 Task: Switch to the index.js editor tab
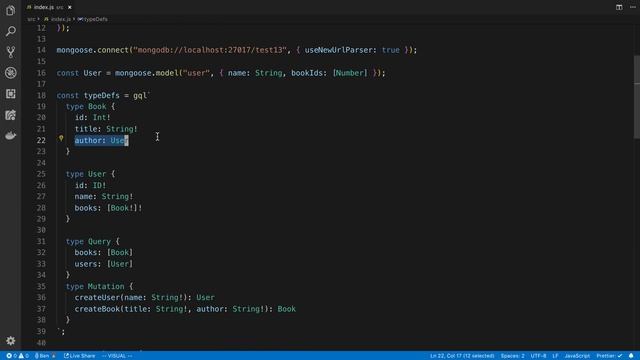(x=48, y=7)
